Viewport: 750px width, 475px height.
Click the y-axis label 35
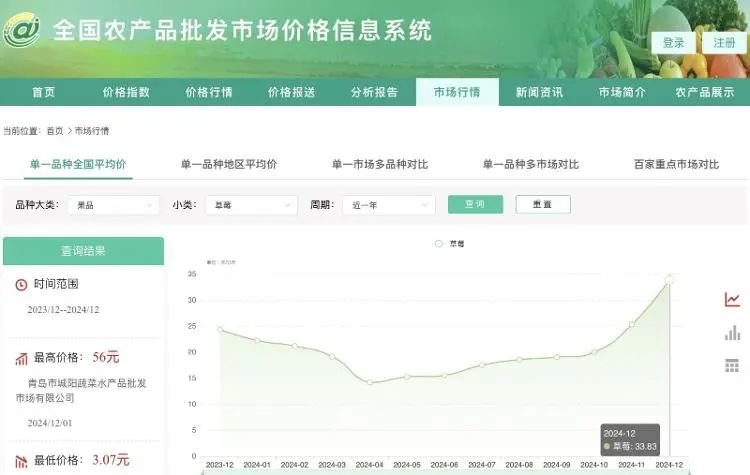(x=192, y=274)
